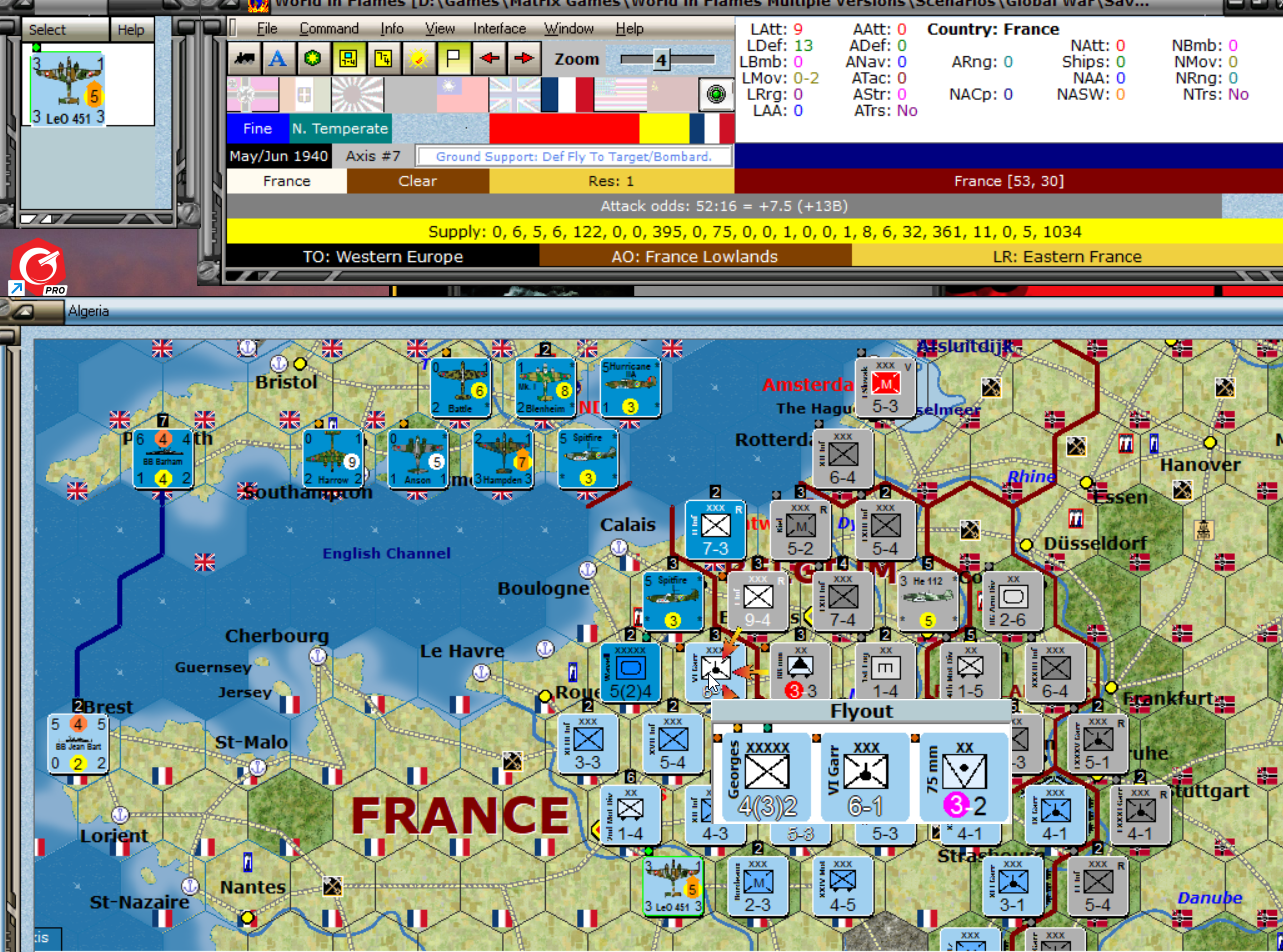This screenshot has width=1283, height=952.
Task: Select the Bordeaux 2-3 militia counter
Action: [x=758, y=886]
